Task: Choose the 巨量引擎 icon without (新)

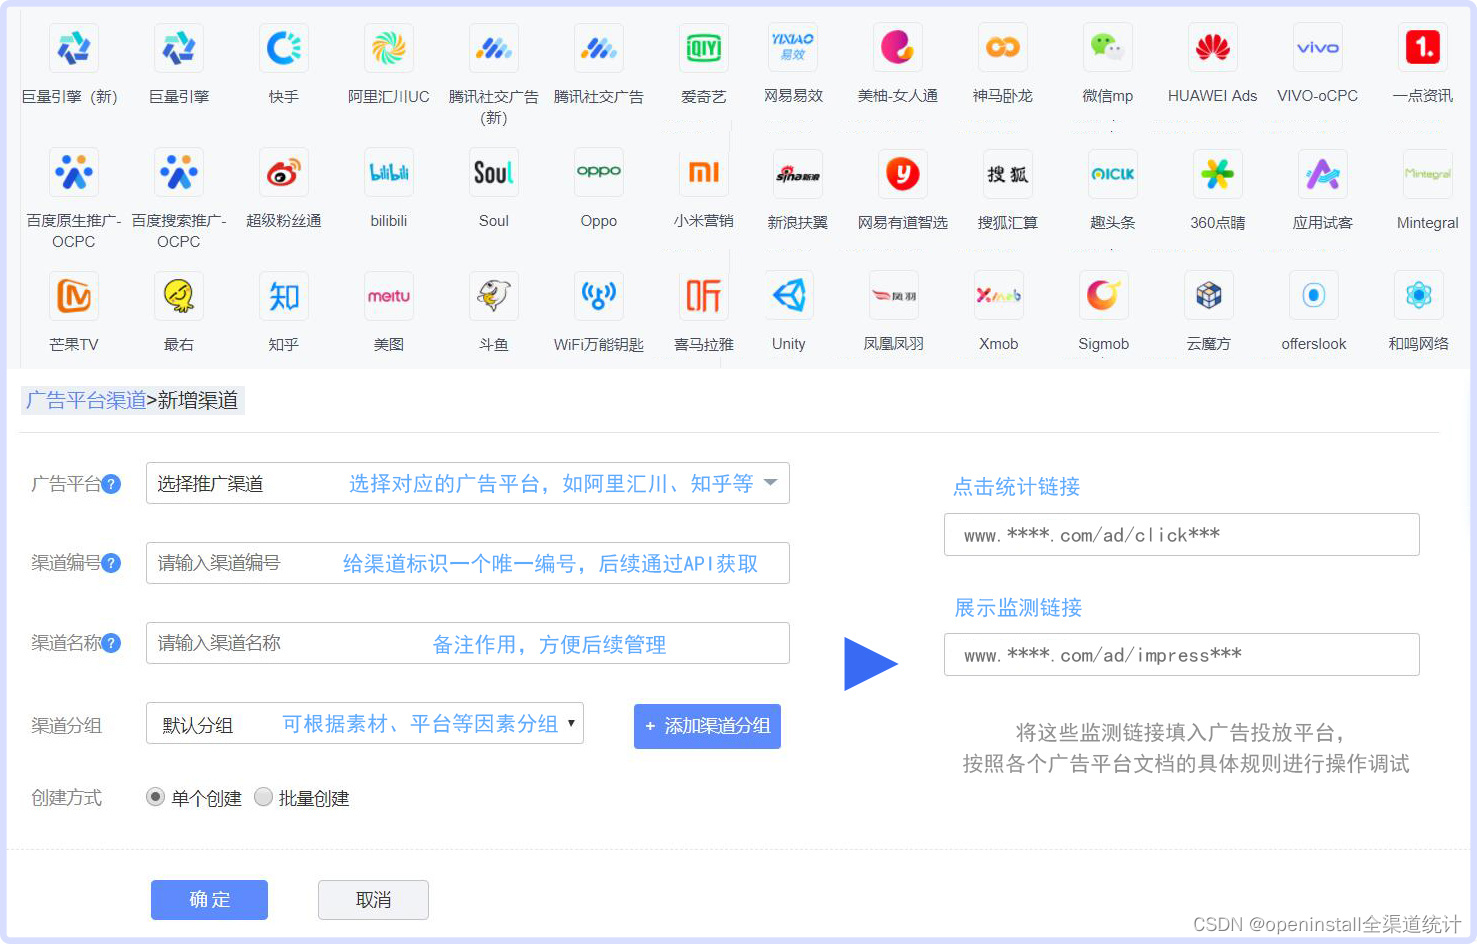Action: click(179, 48)
